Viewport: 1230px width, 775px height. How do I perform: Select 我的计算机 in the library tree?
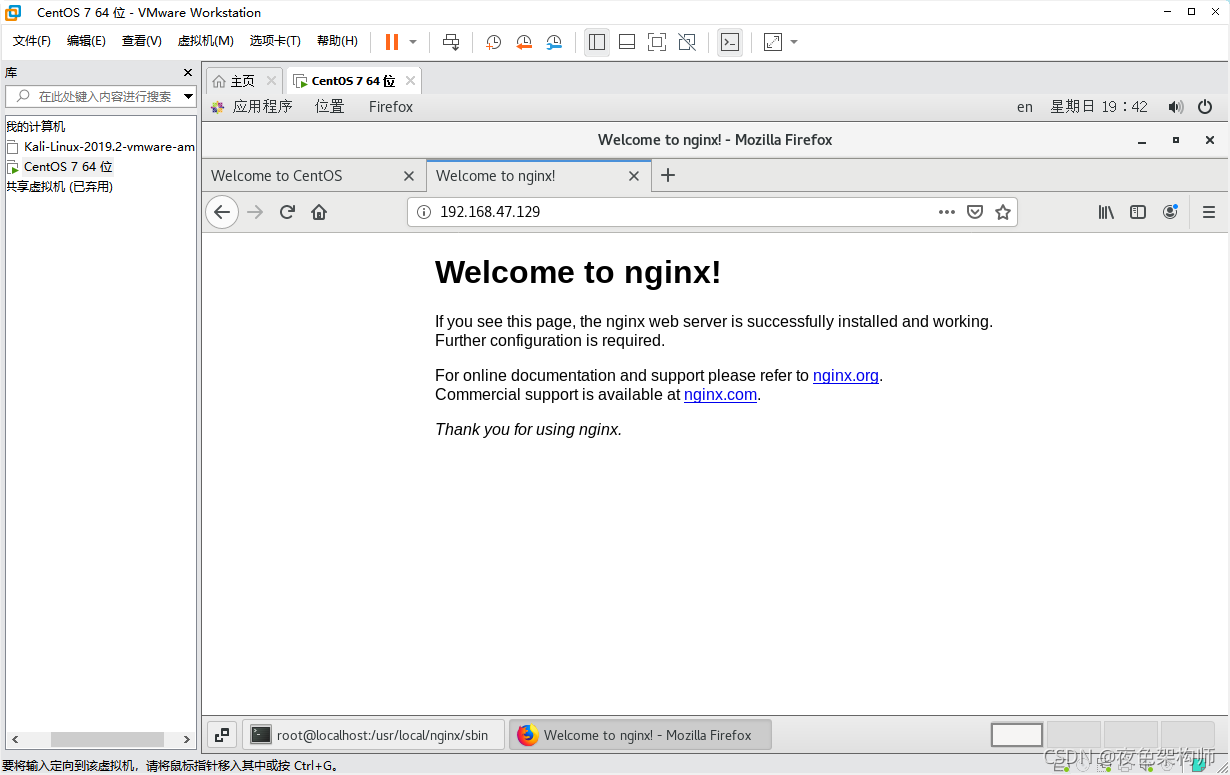point(35,126)
